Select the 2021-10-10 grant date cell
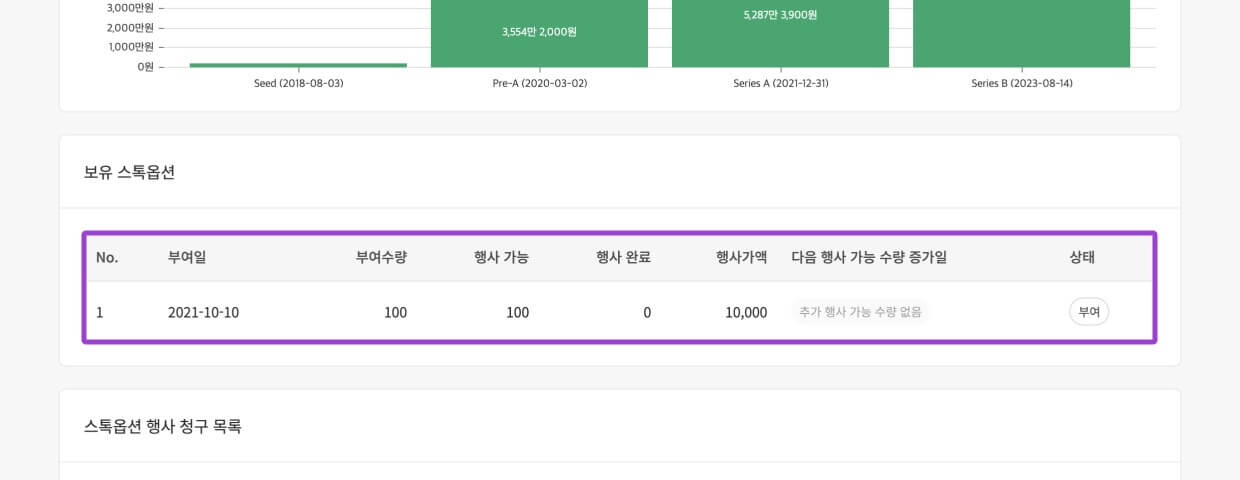The width and height of the screenshot is (1240, 480). pos(203,312)
